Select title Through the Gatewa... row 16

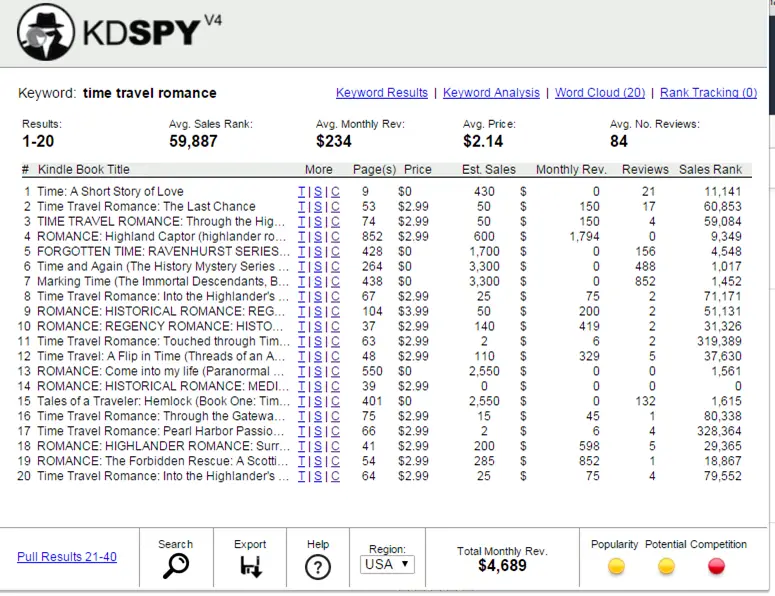[161, 416]
